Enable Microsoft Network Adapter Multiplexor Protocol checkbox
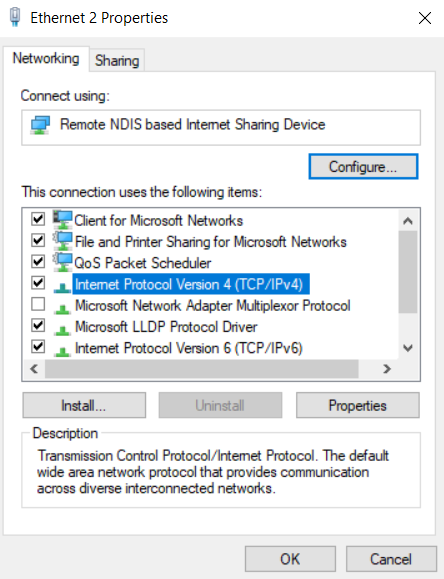The height and width of the screenshot is (579, 444). (x=38, y=304)
